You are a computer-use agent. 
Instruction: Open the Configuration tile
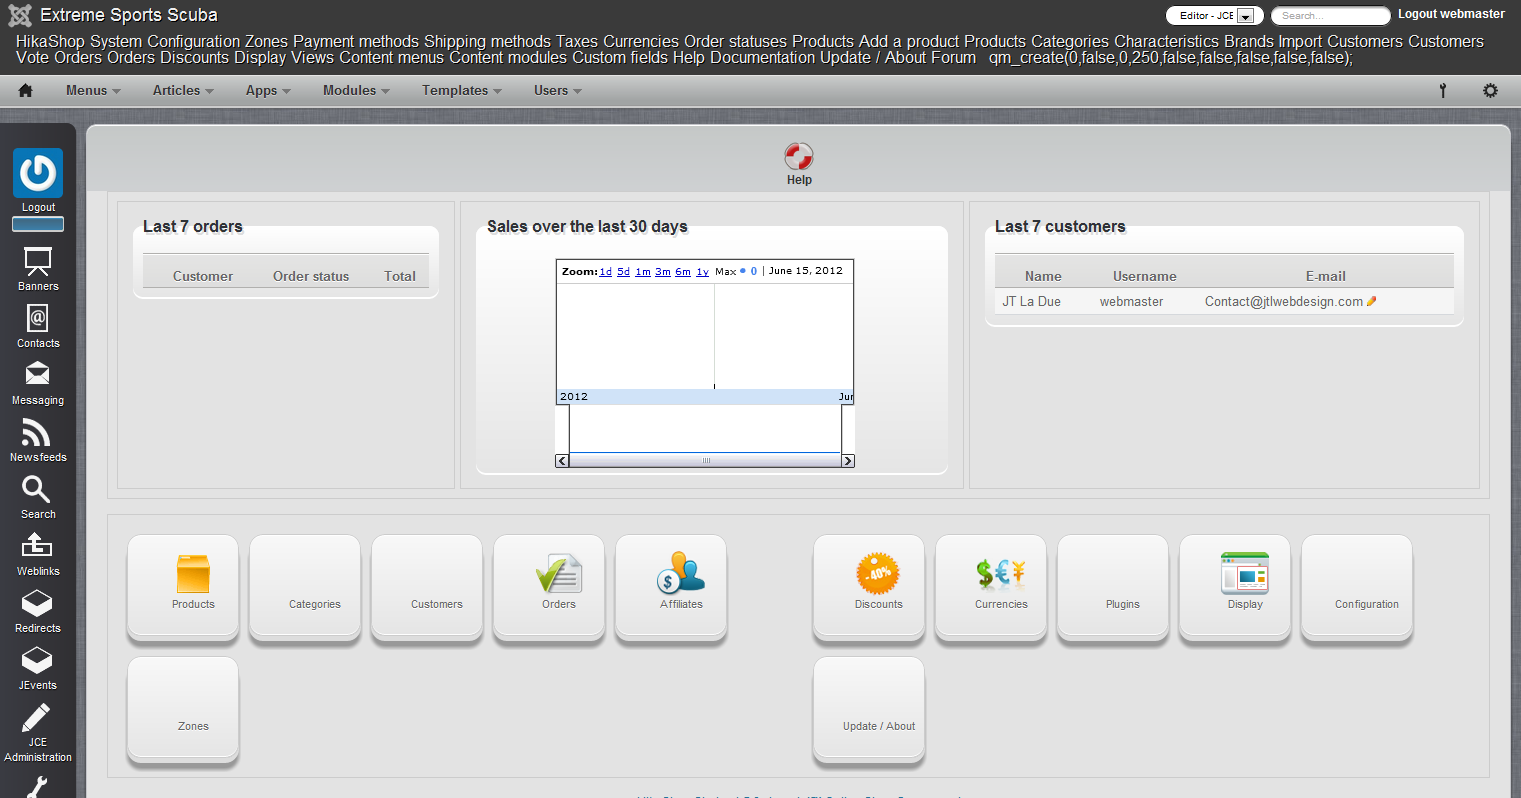pyautogui.click(x=1357, y=588)
